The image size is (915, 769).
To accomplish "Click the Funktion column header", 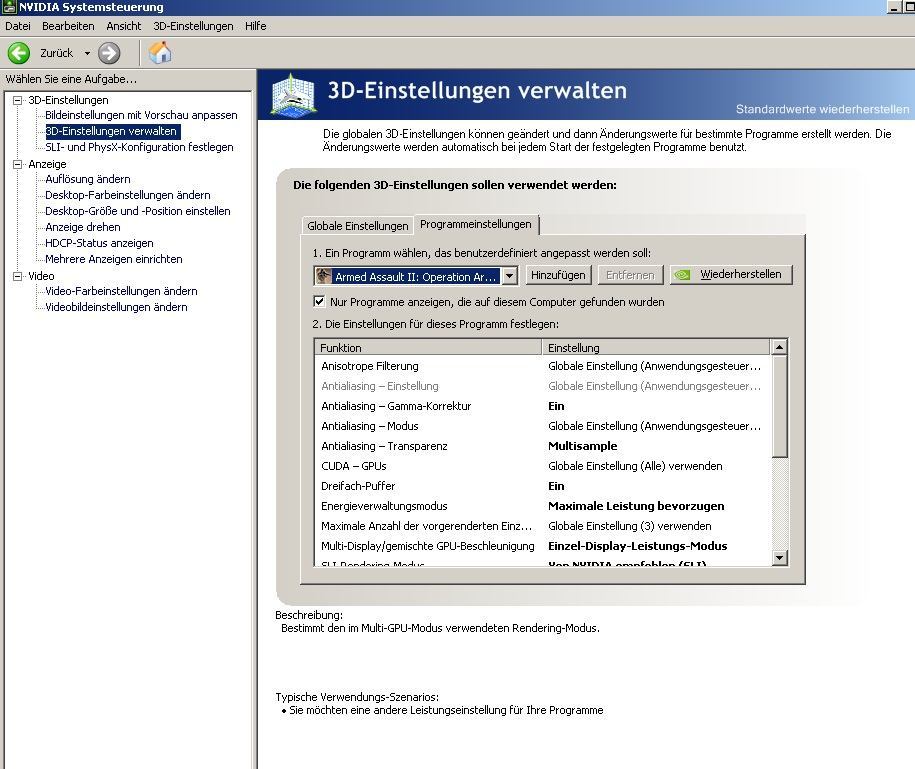I will click(x=428, y=348).
